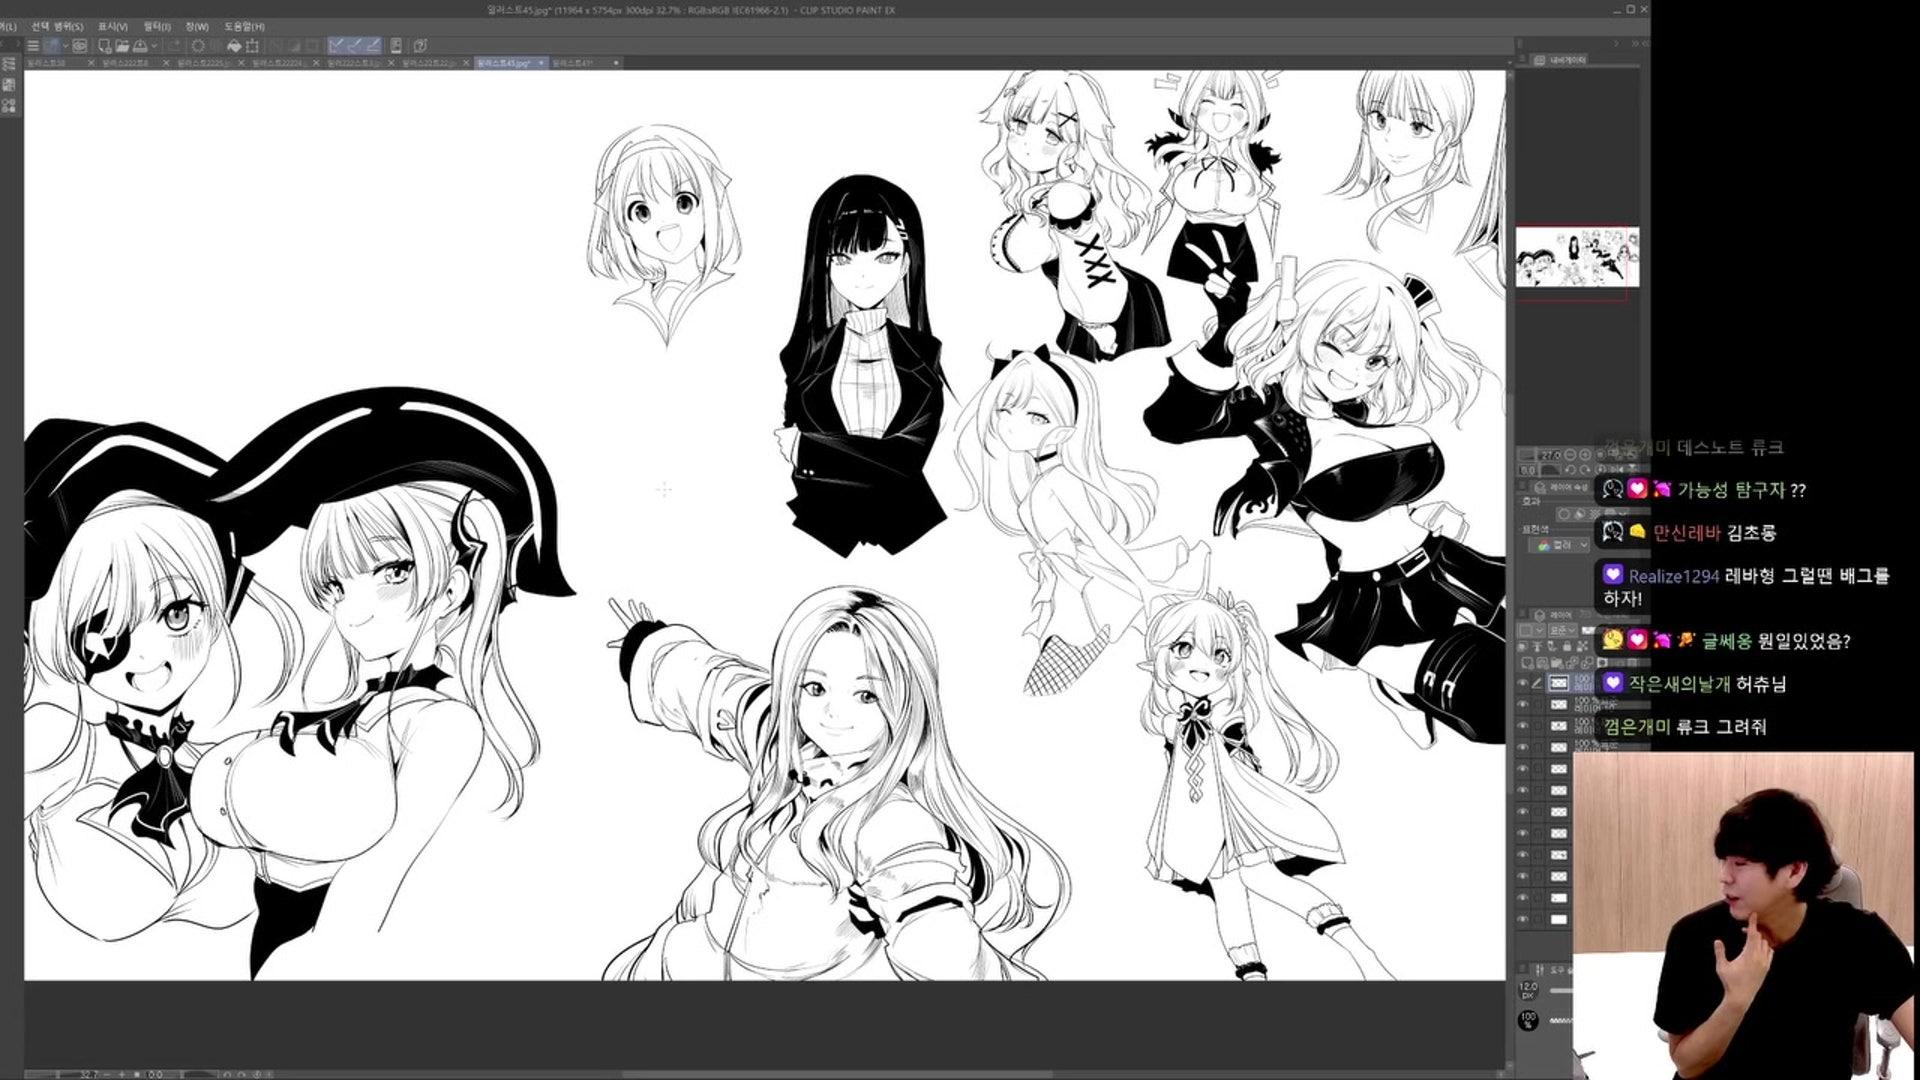Toggle the first snap-to-ruler button
Viewport: 1920px width, 1080px height.
click(x=337, y=45)
